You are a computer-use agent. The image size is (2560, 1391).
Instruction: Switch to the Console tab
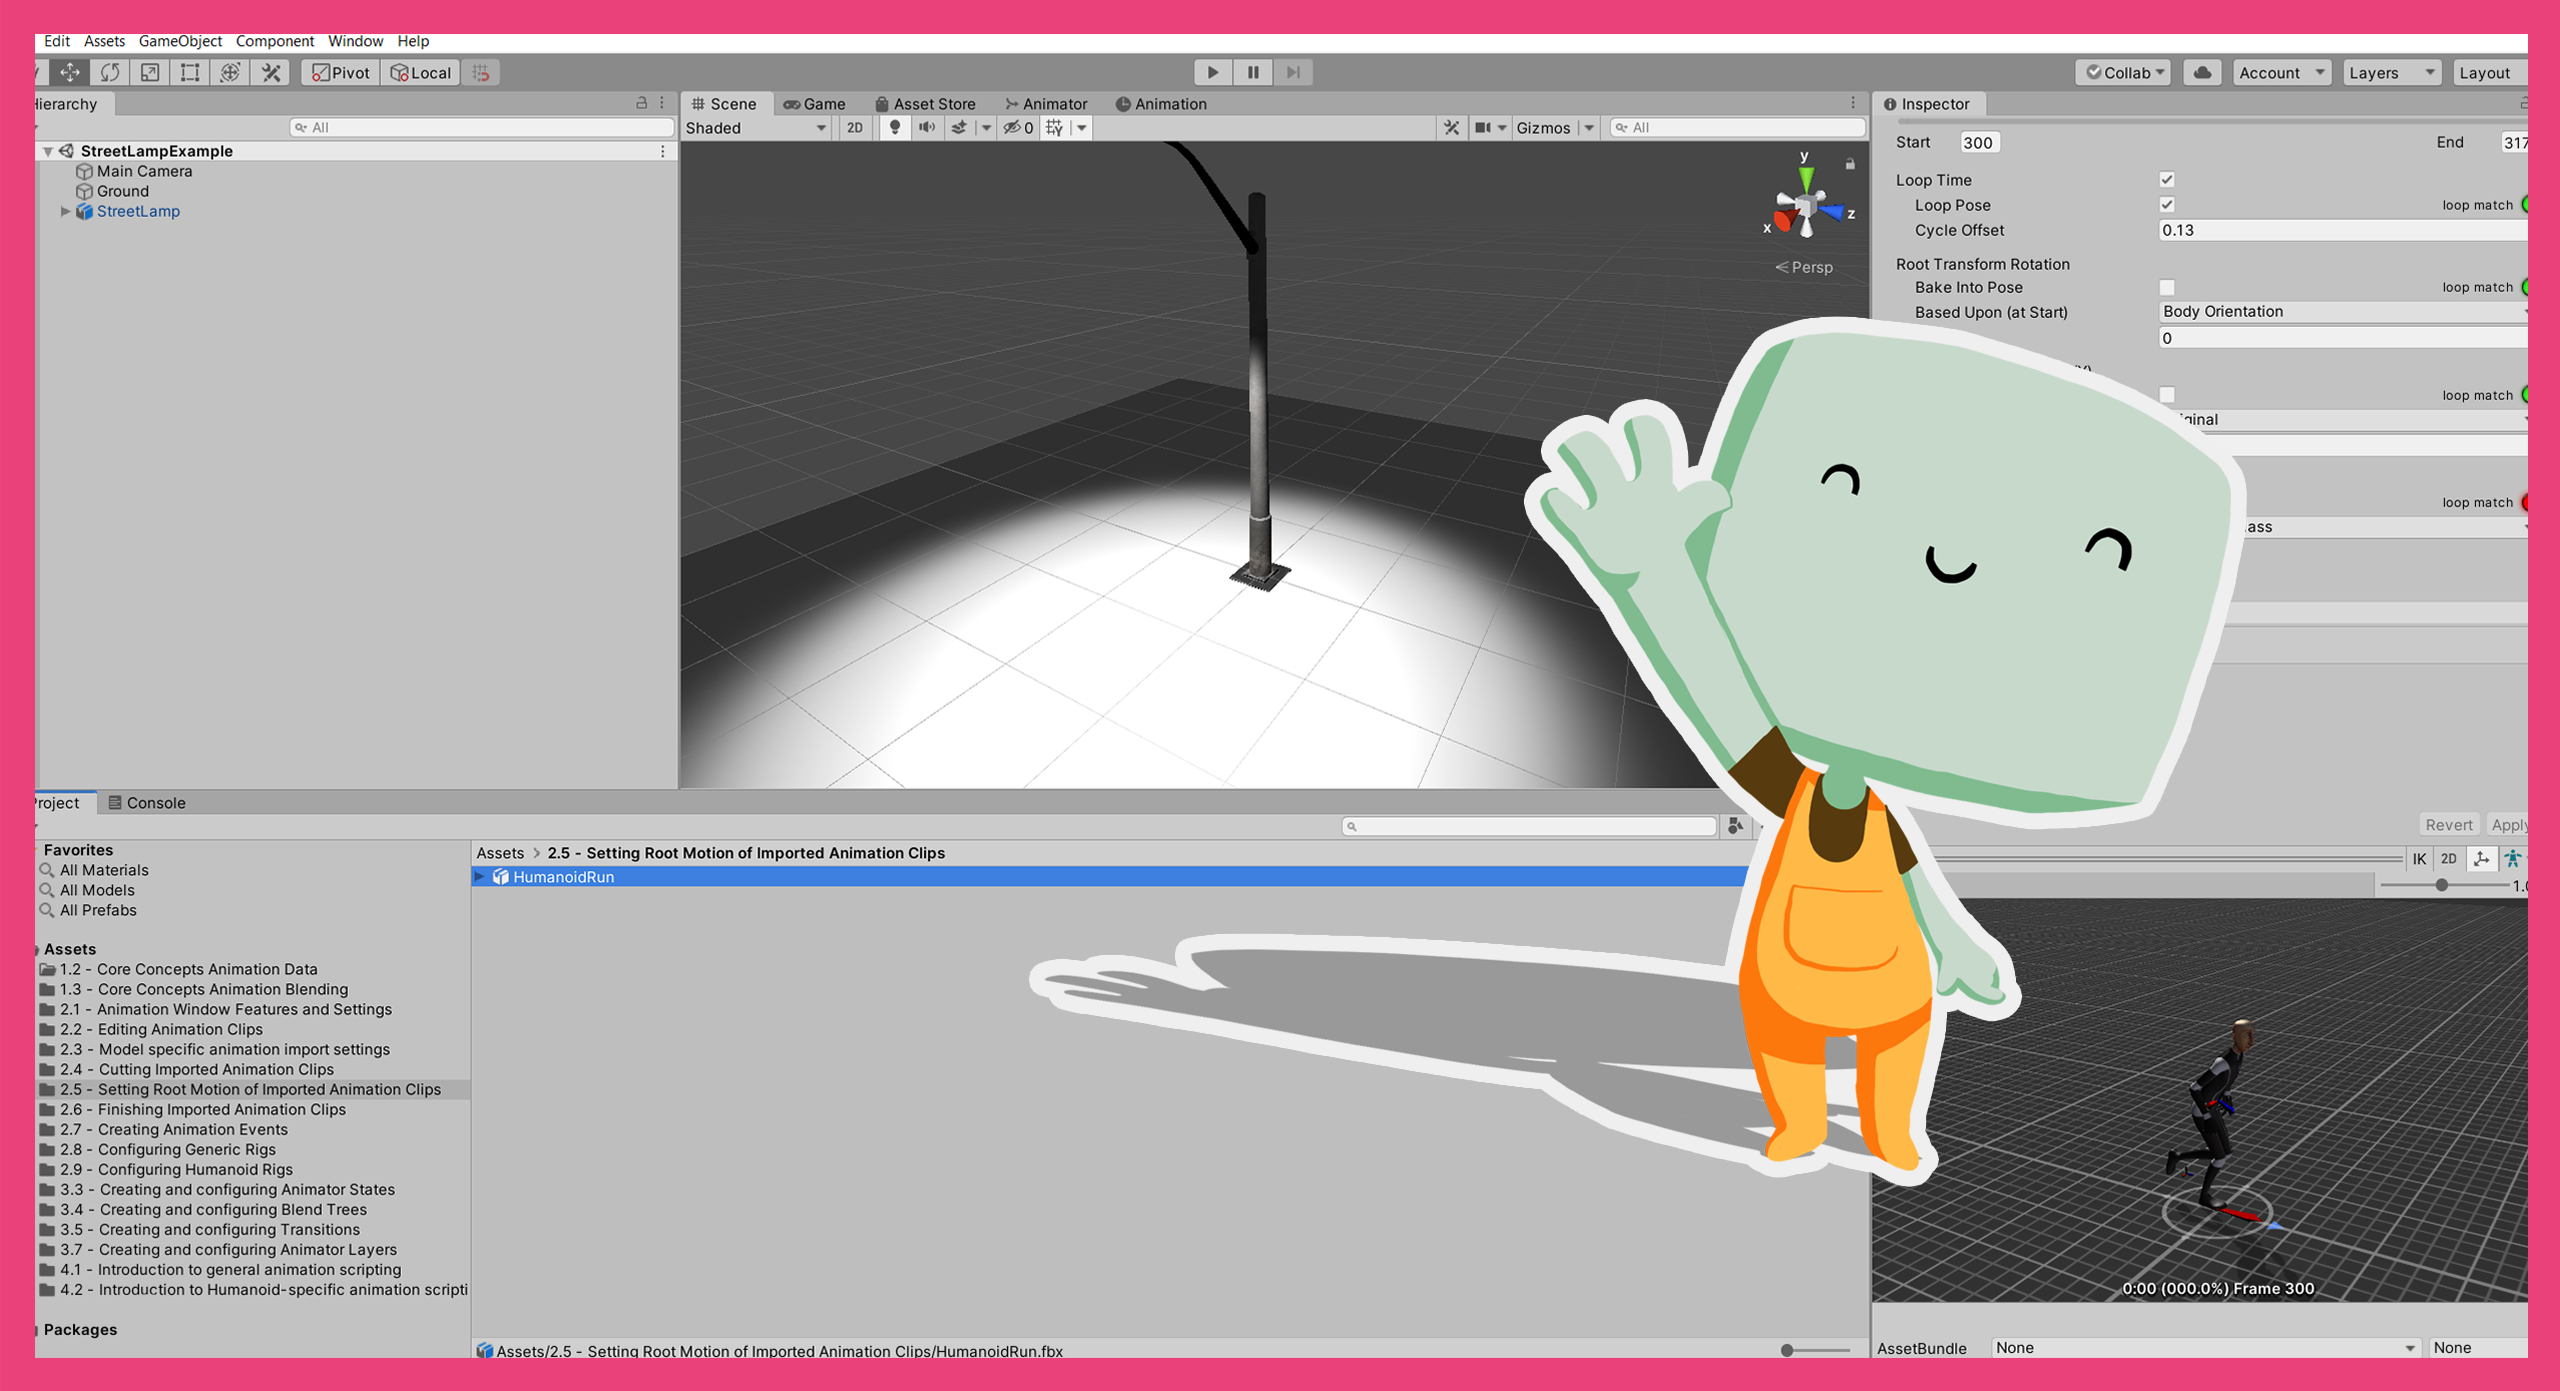point(147,803)
